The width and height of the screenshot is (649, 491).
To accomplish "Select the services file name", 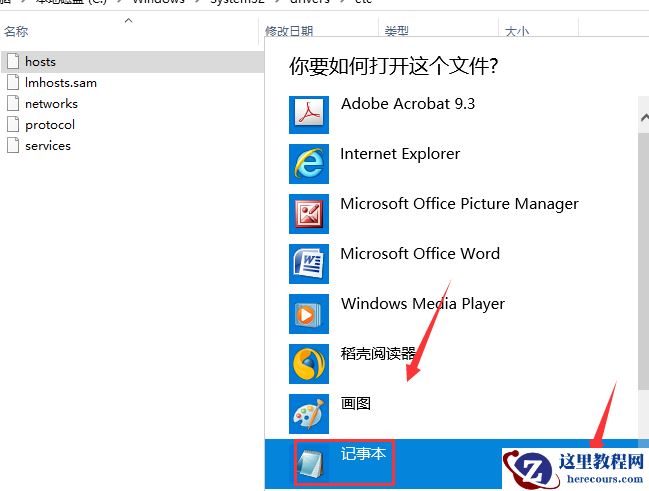I will (48, 146).
